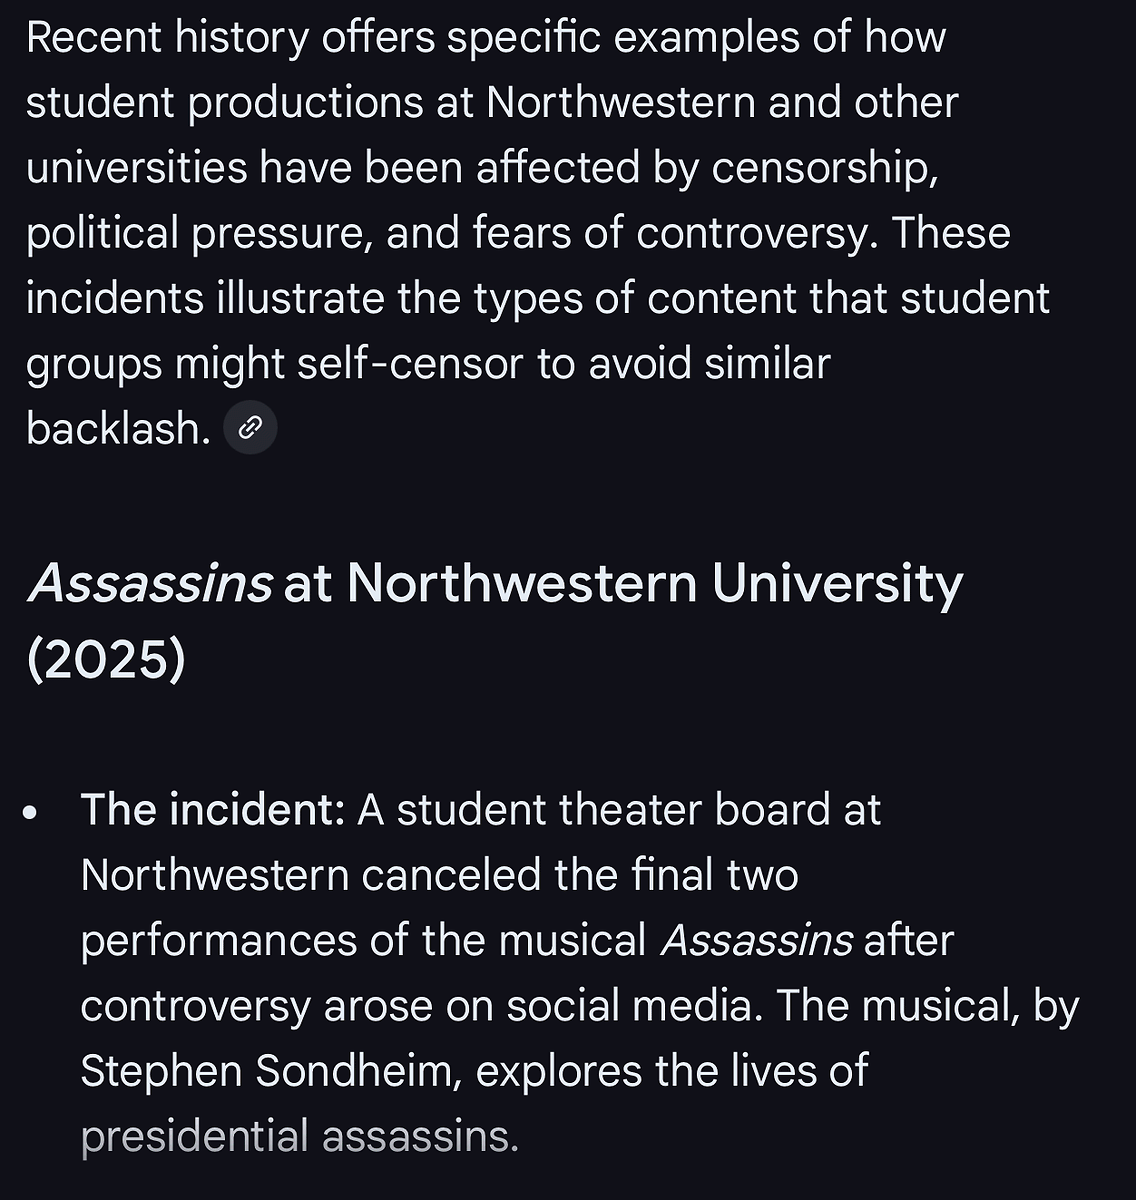The image size is (1136, 1200).
Task: Click the bullet point marker before "The incident"
Action: [x=31, y=812]
